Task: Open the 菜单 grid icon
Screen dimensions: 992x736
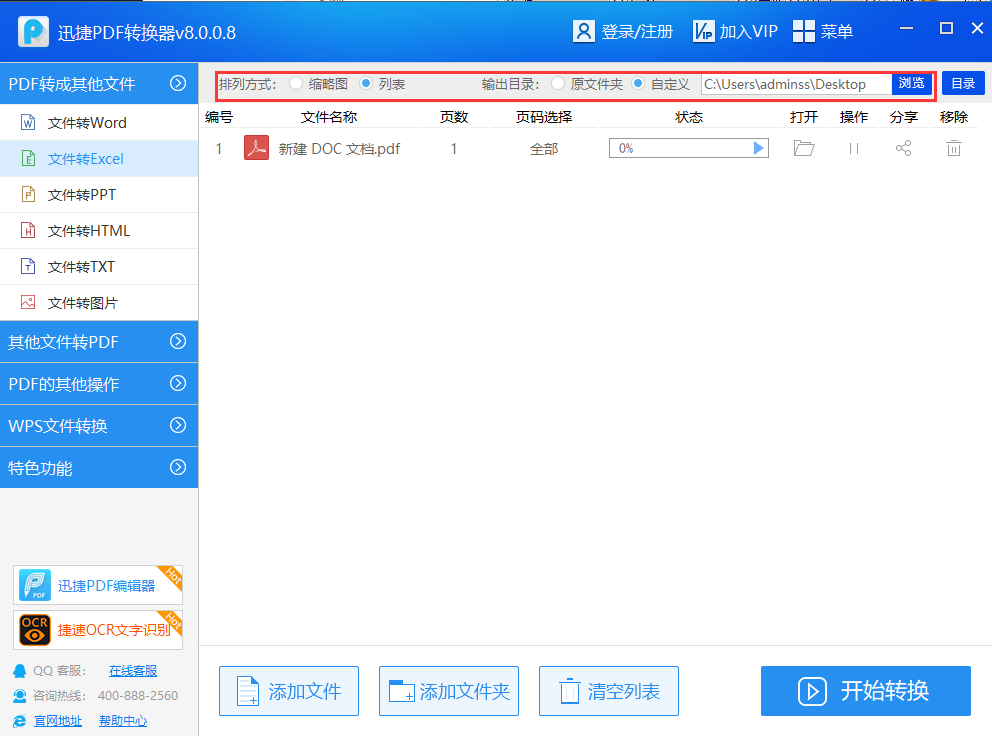Action: coord(804,32)
